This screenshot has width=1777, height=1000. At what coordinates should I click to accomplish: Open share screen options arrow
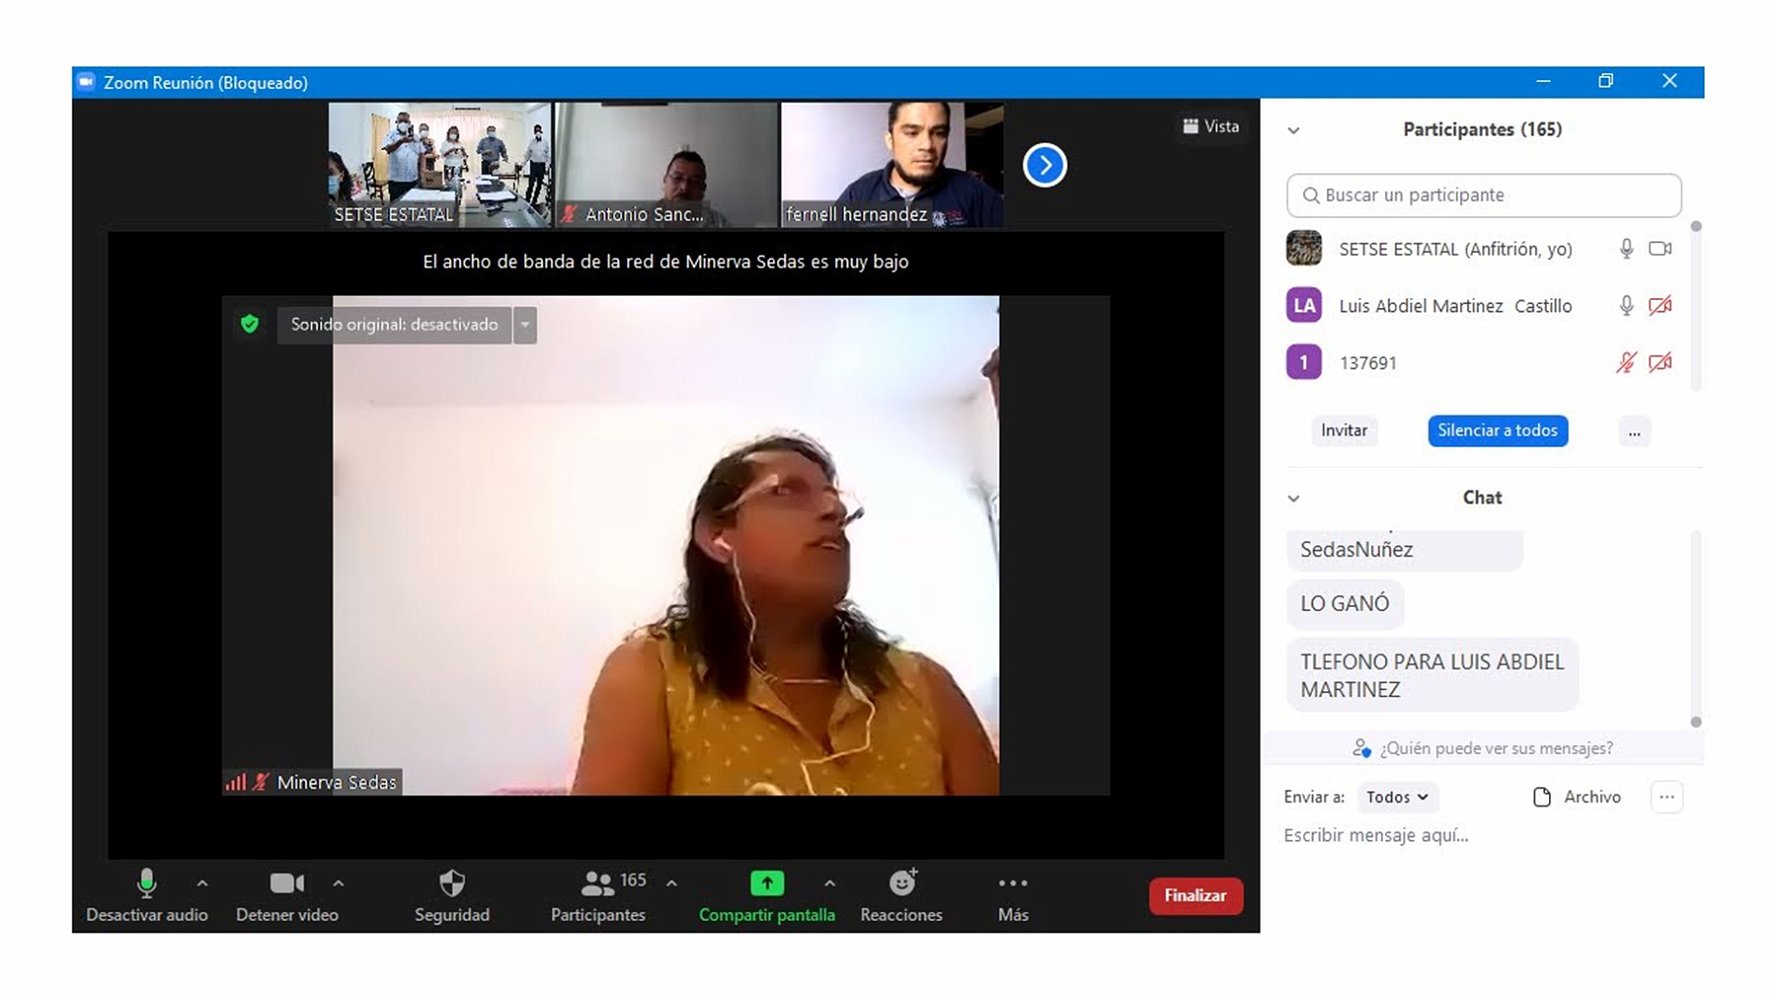830,884
